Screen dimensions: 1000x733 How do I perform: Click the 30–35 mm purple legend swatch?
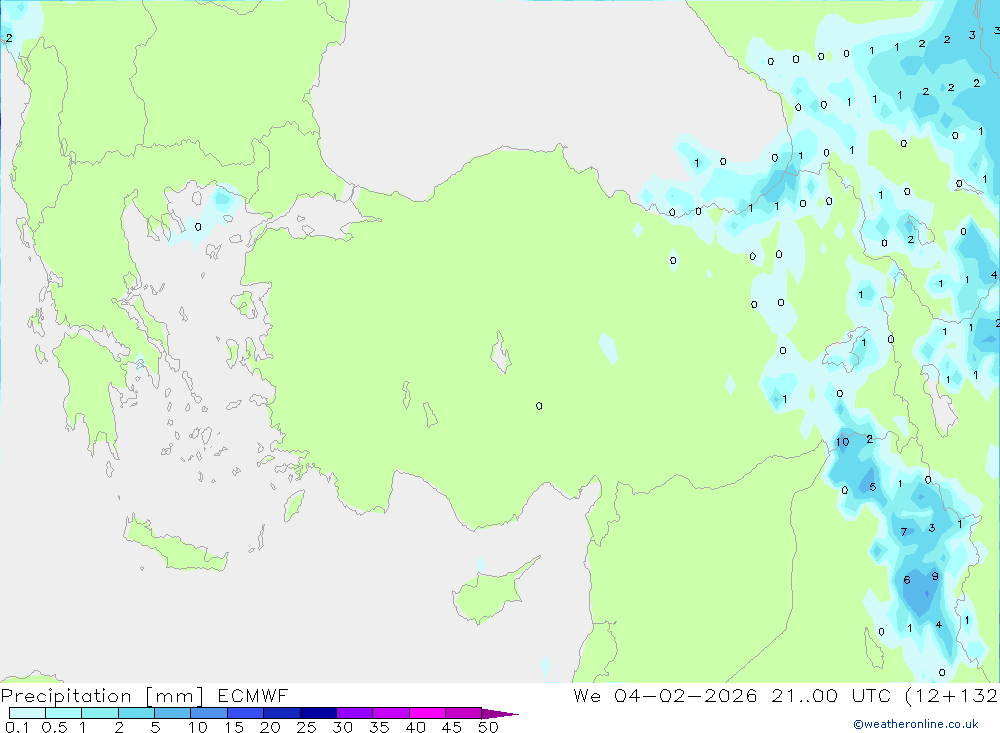click(x=354, y=713)
